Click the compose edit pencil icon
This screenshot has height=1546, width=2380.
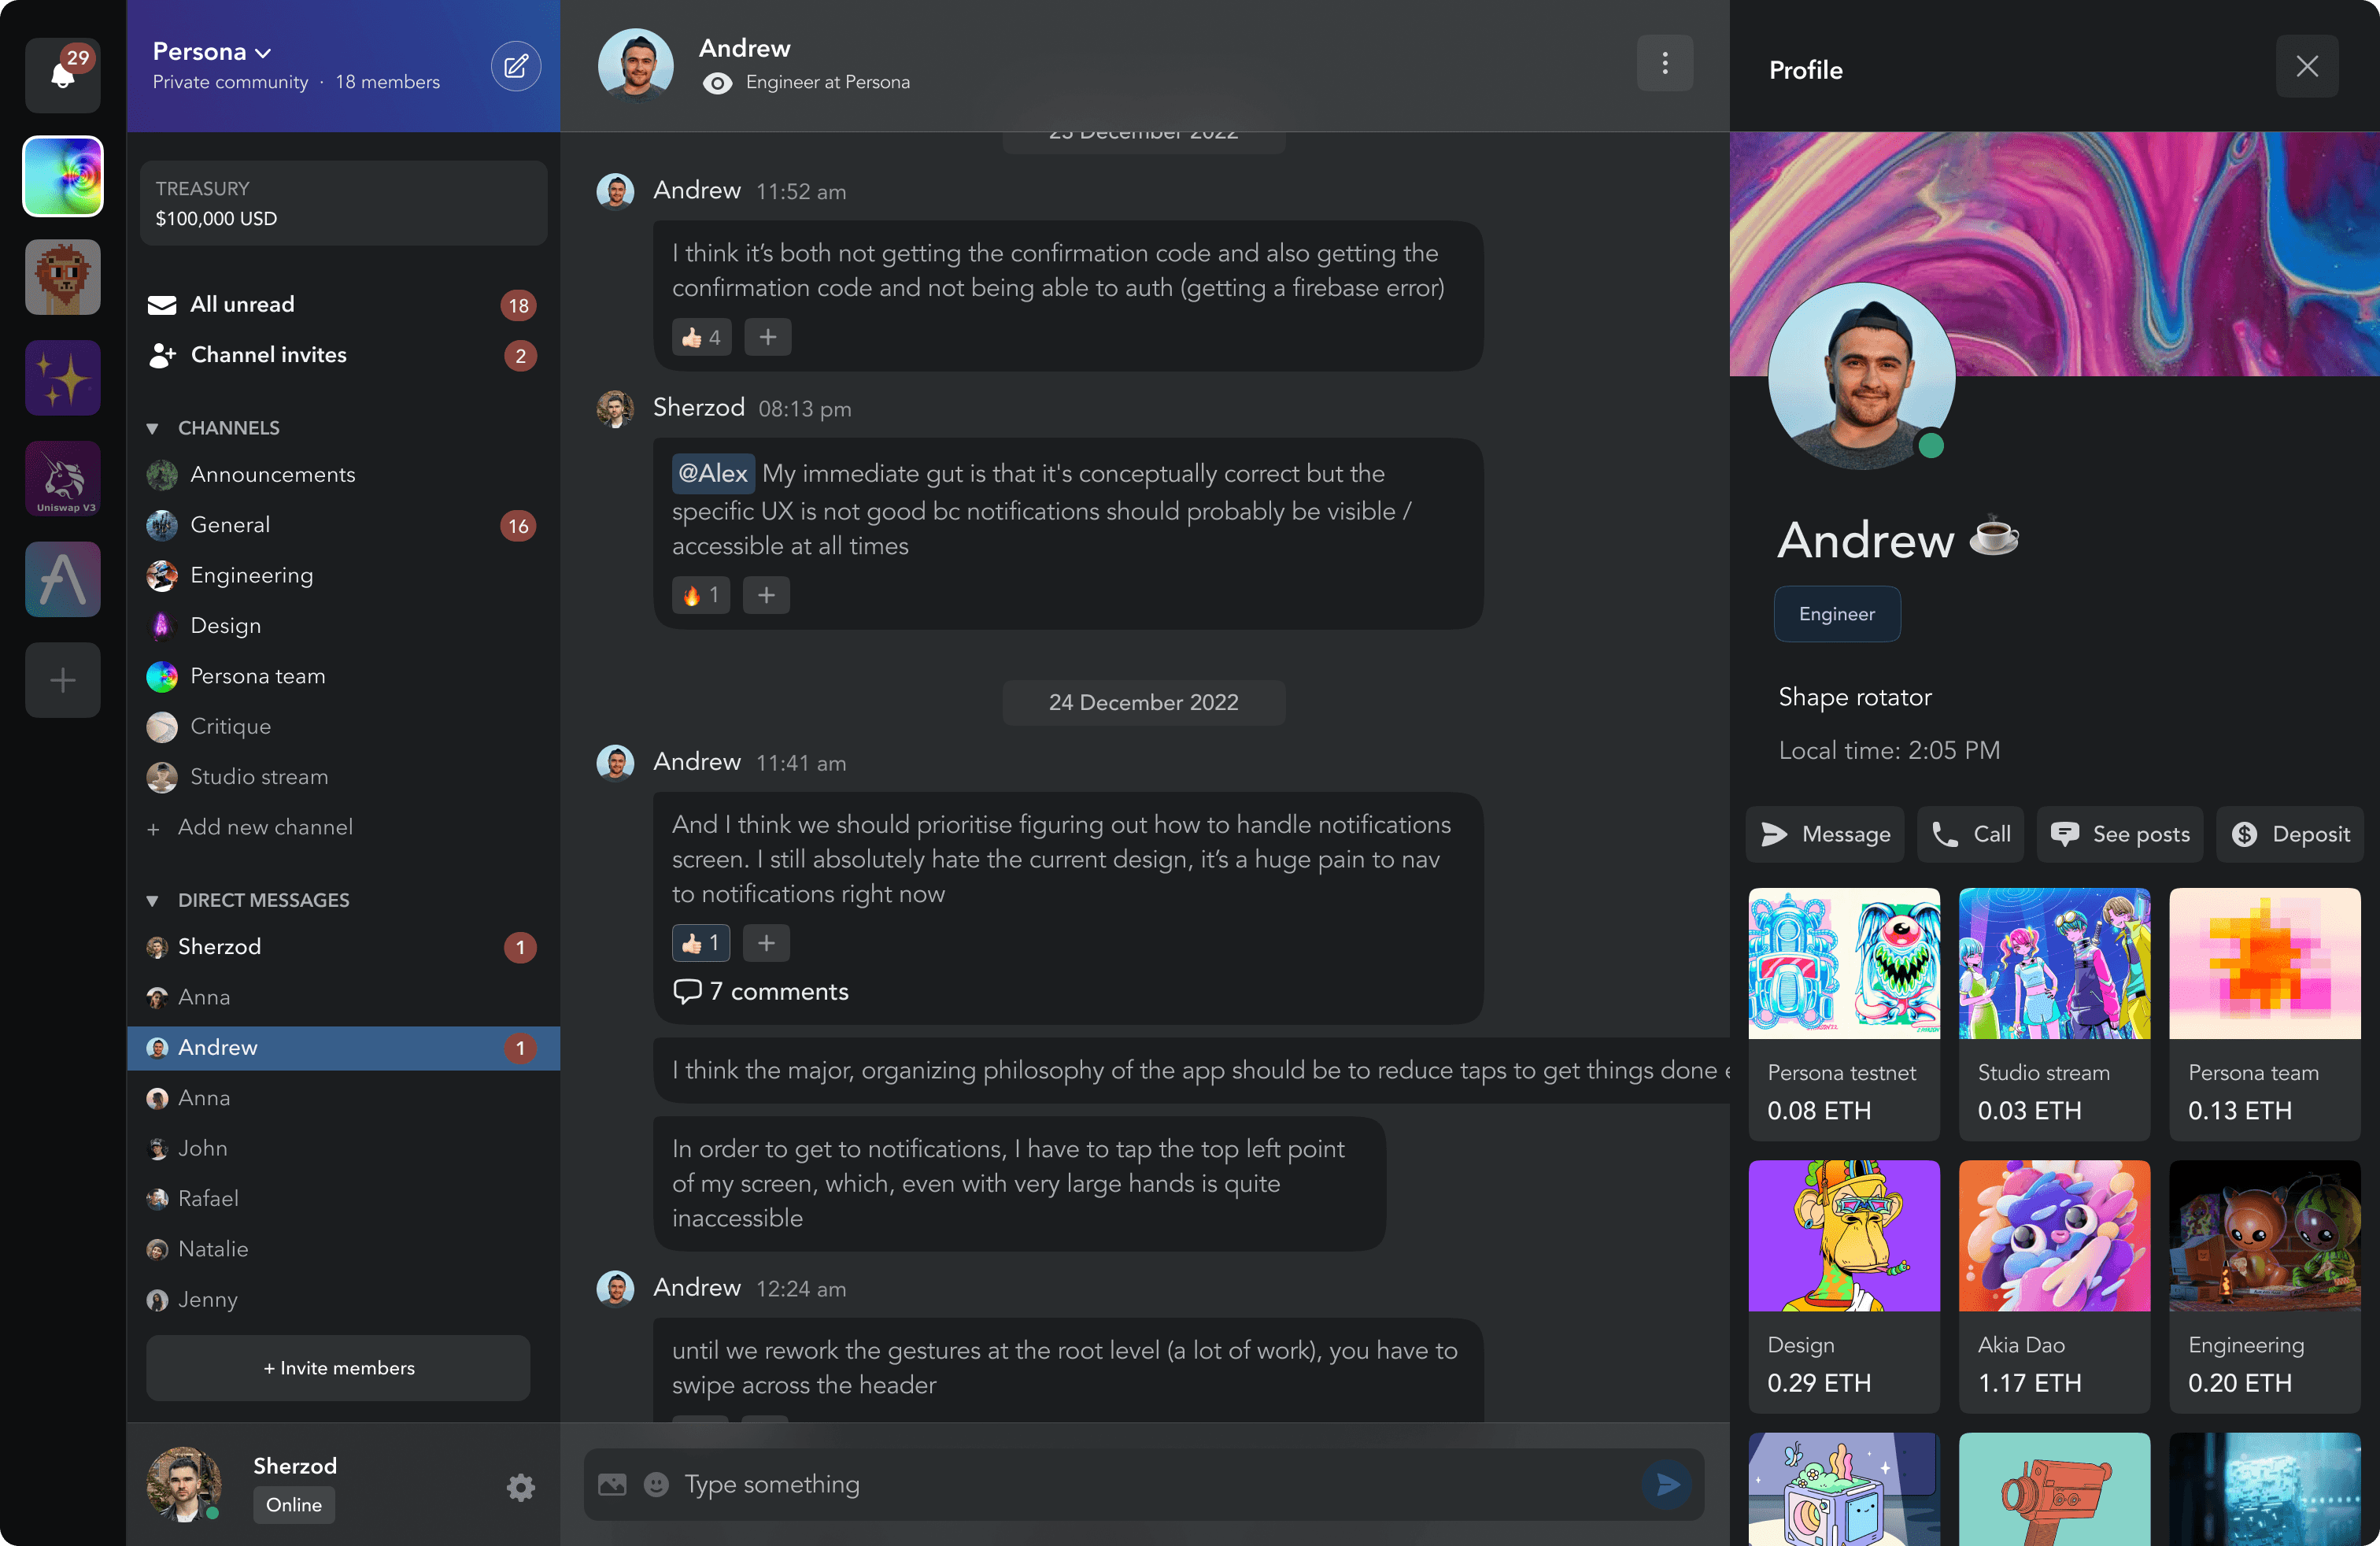pyautogui.click(x=515, y=67)
